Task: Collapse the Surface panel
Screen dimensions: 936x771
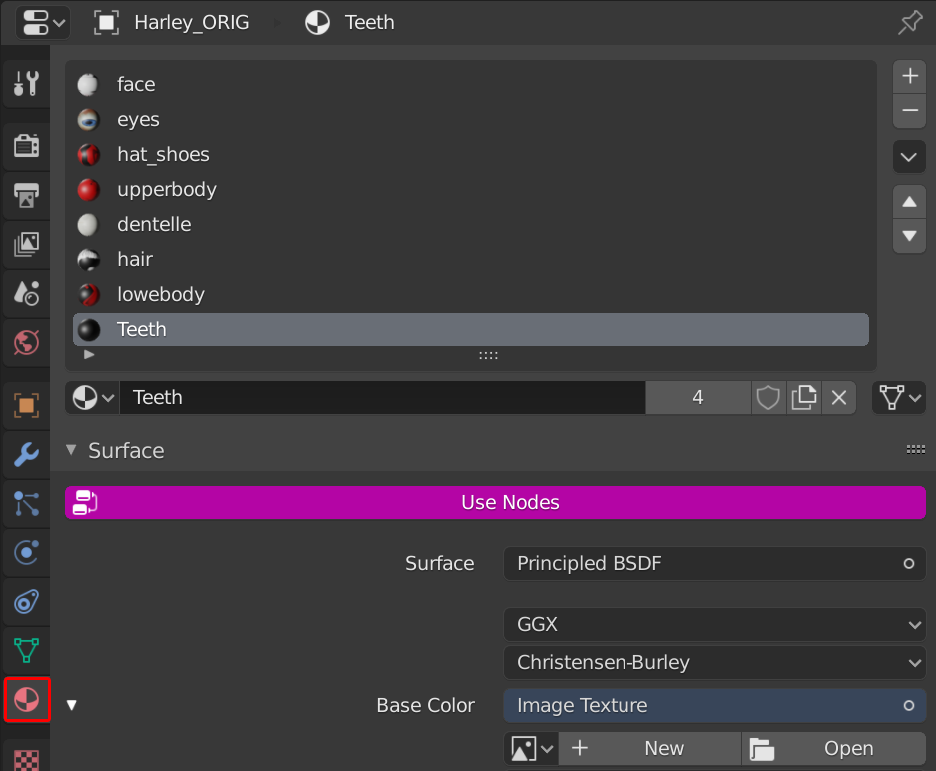Action: click(71, 450)
